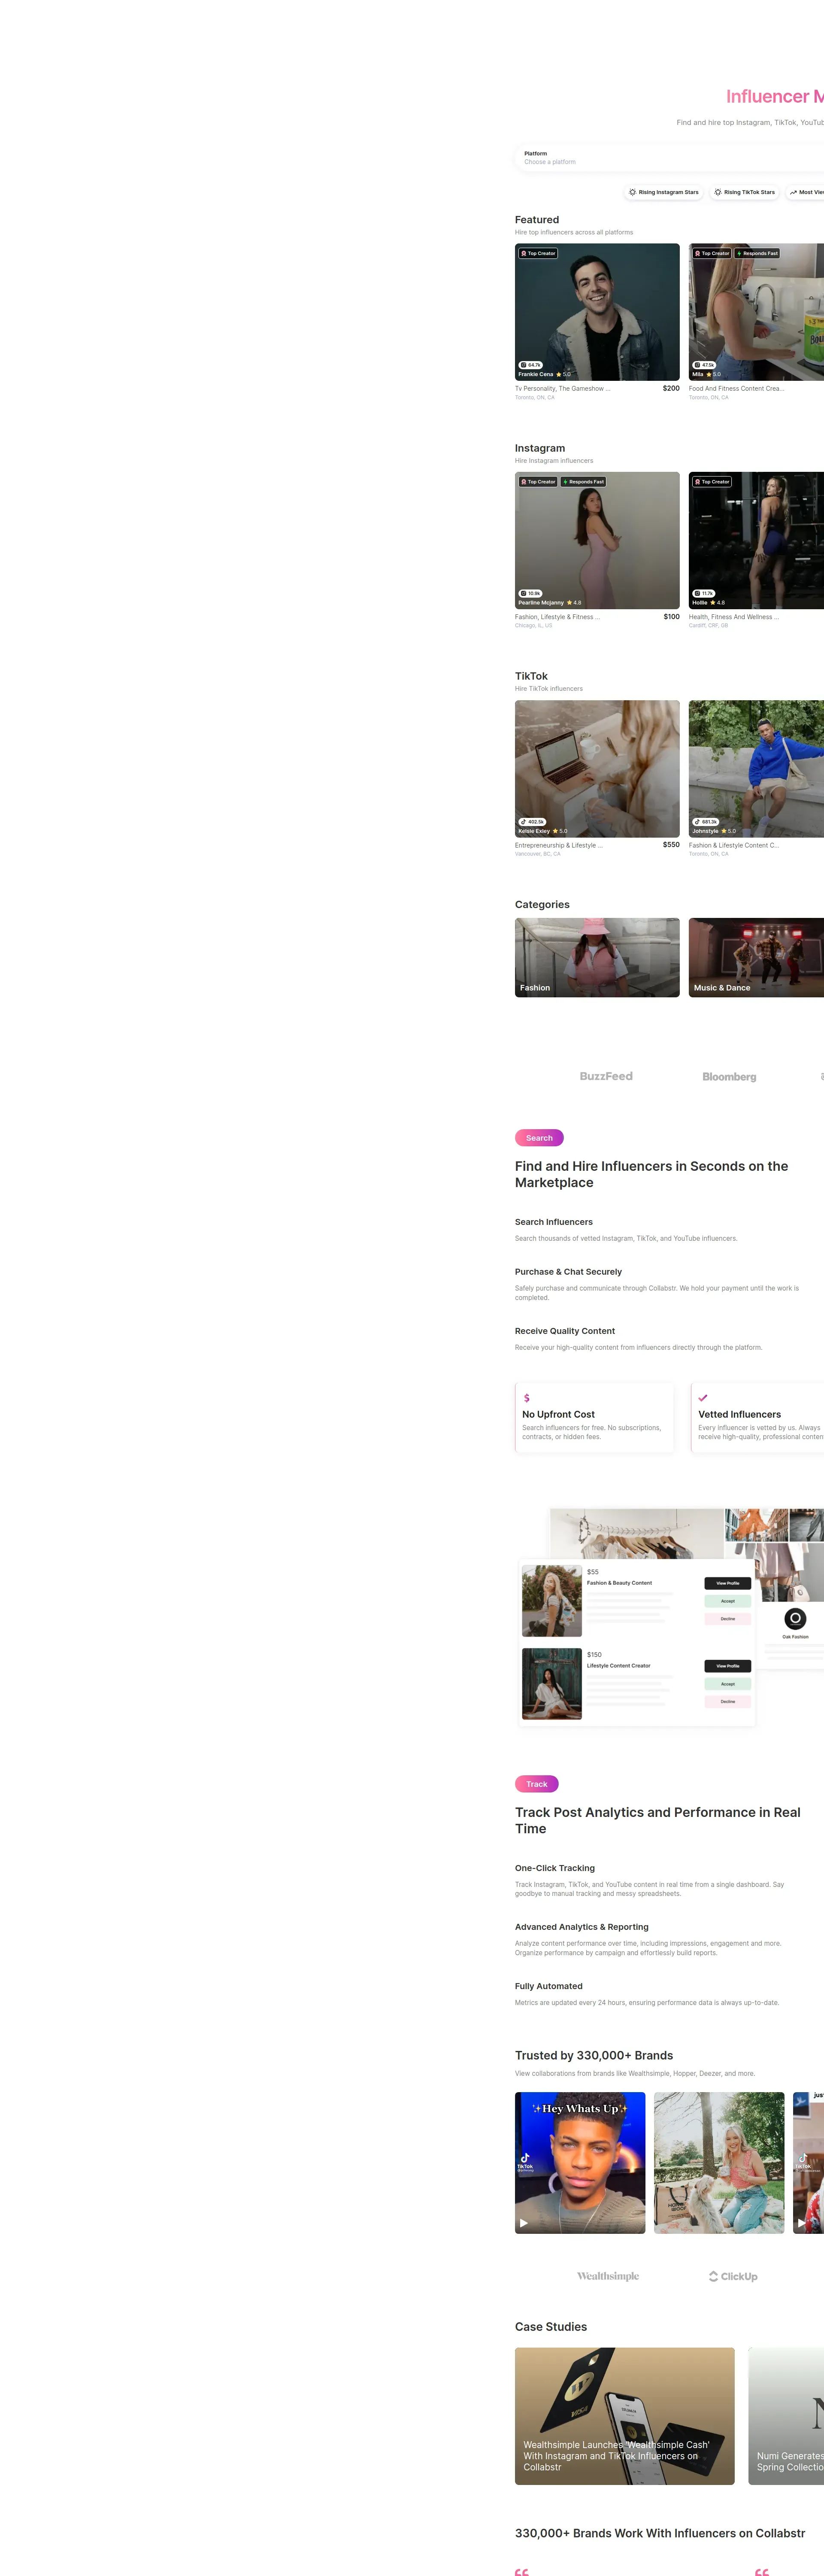Click Responds Fast badge on Pearline Mcjanny card

pos(583,482)
